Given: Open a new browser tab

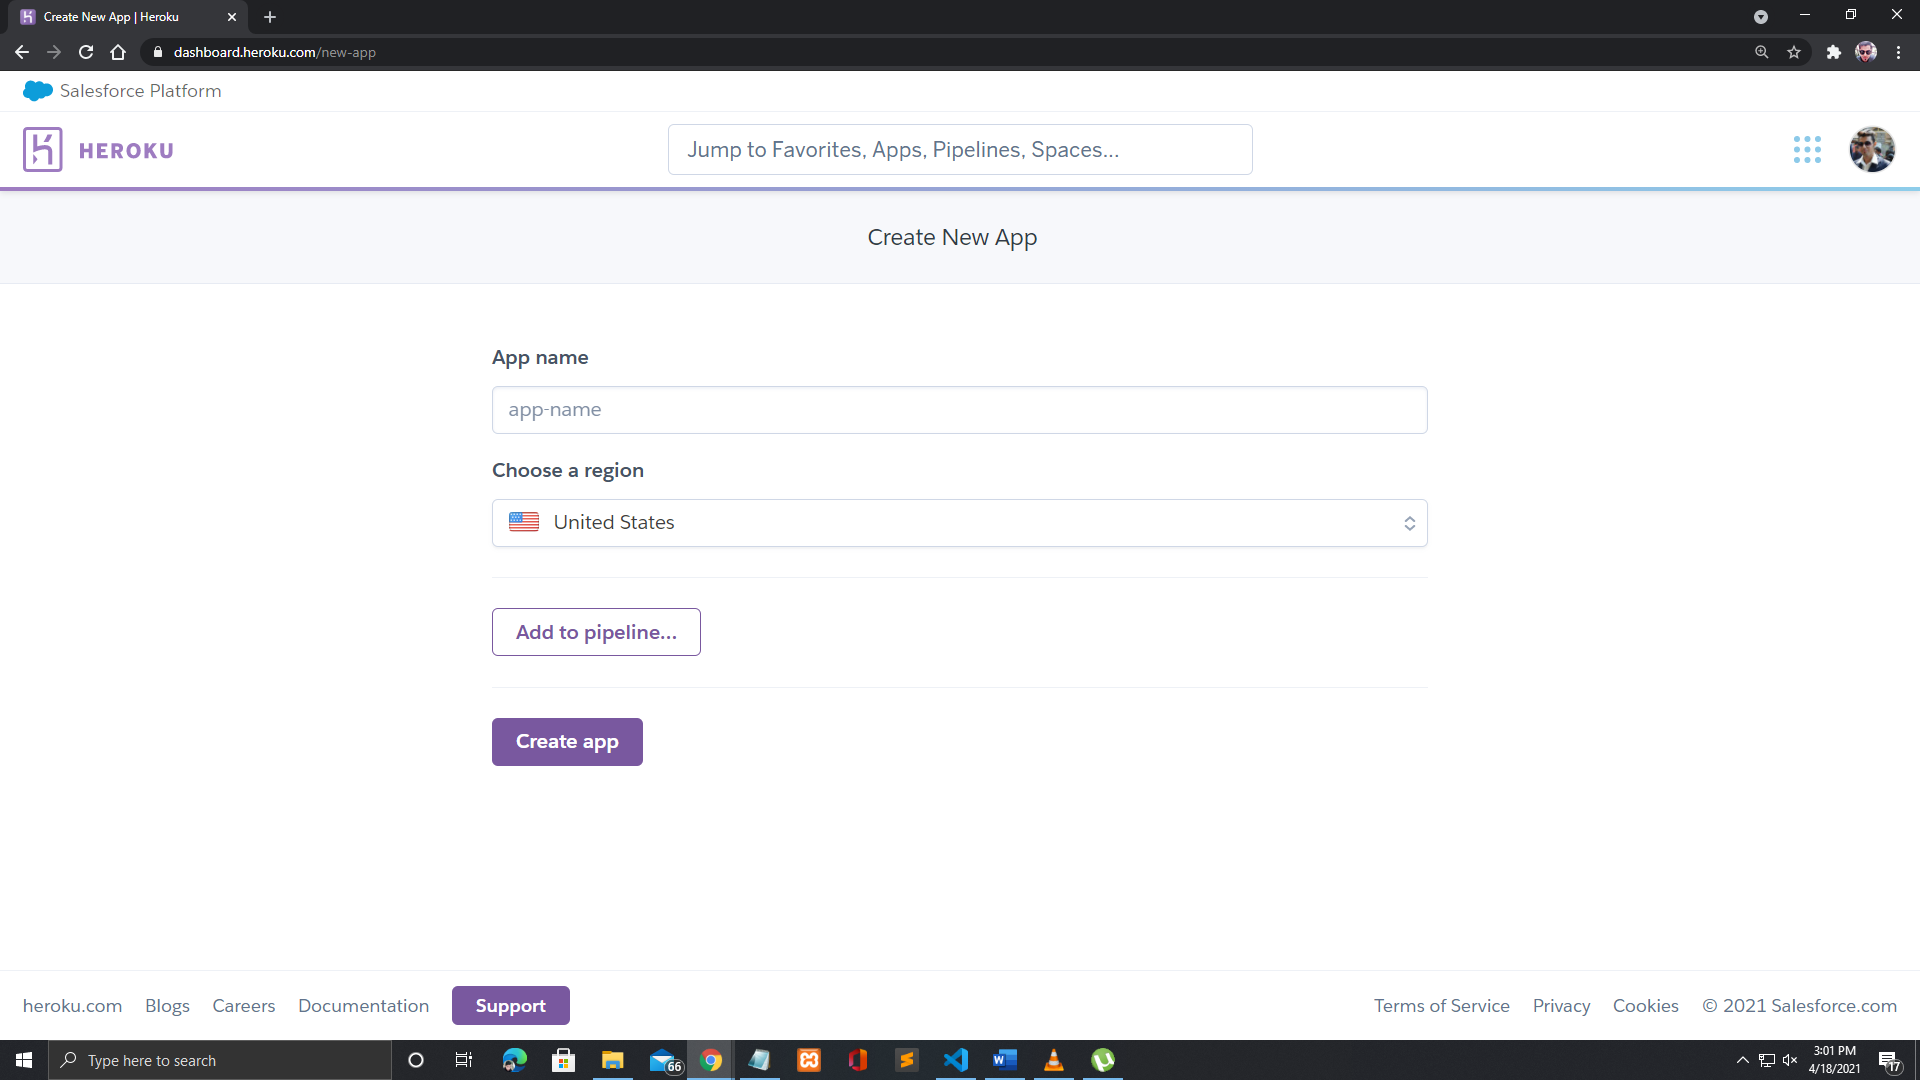Looking at the screenshot, I should tap(270, 17).
